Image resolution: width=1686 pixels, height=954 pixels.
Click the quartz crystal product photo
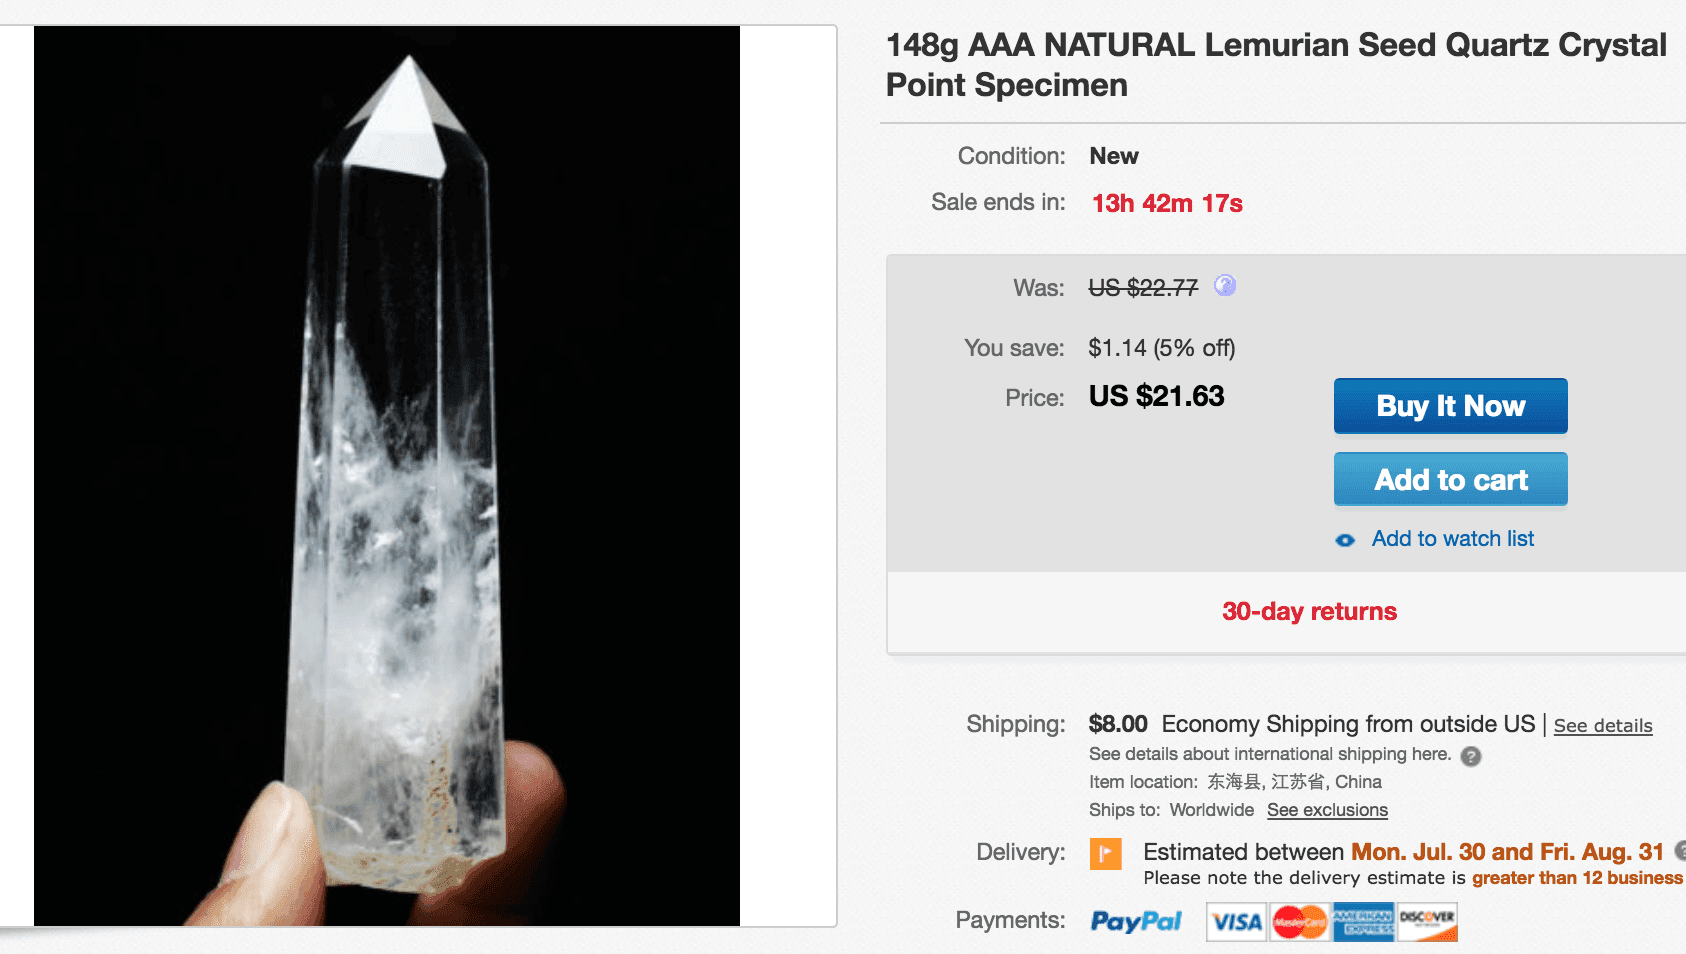click(x=387, y=476)
